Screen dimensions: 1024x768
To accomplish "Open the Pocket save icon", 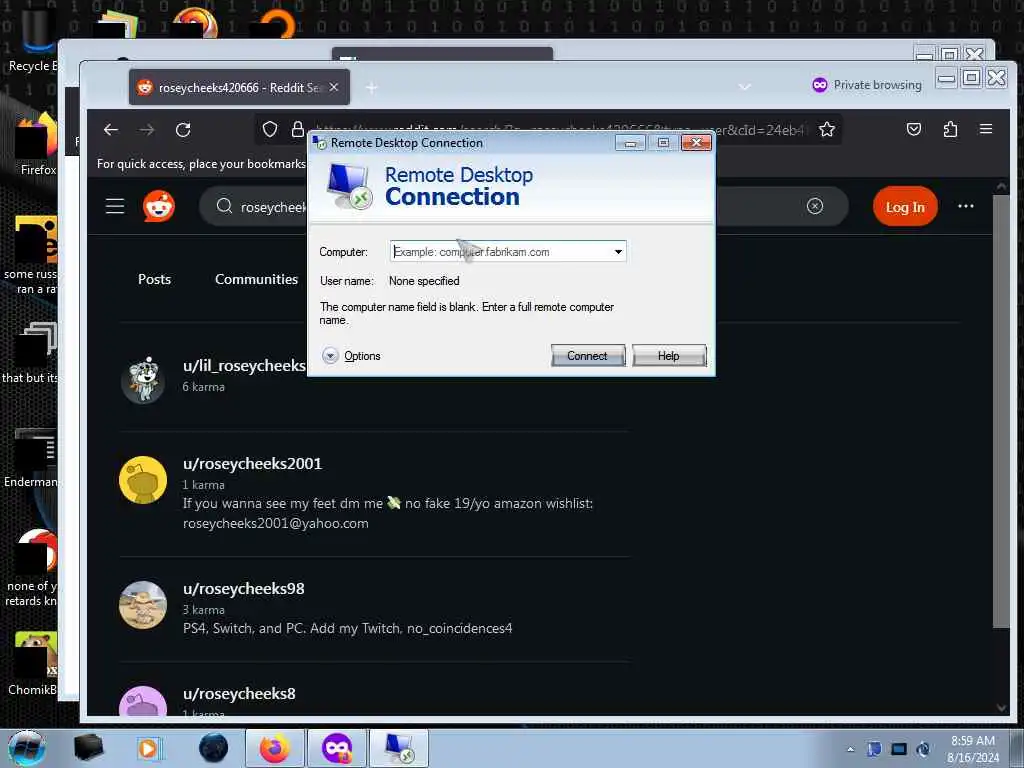I will point(914,129).
